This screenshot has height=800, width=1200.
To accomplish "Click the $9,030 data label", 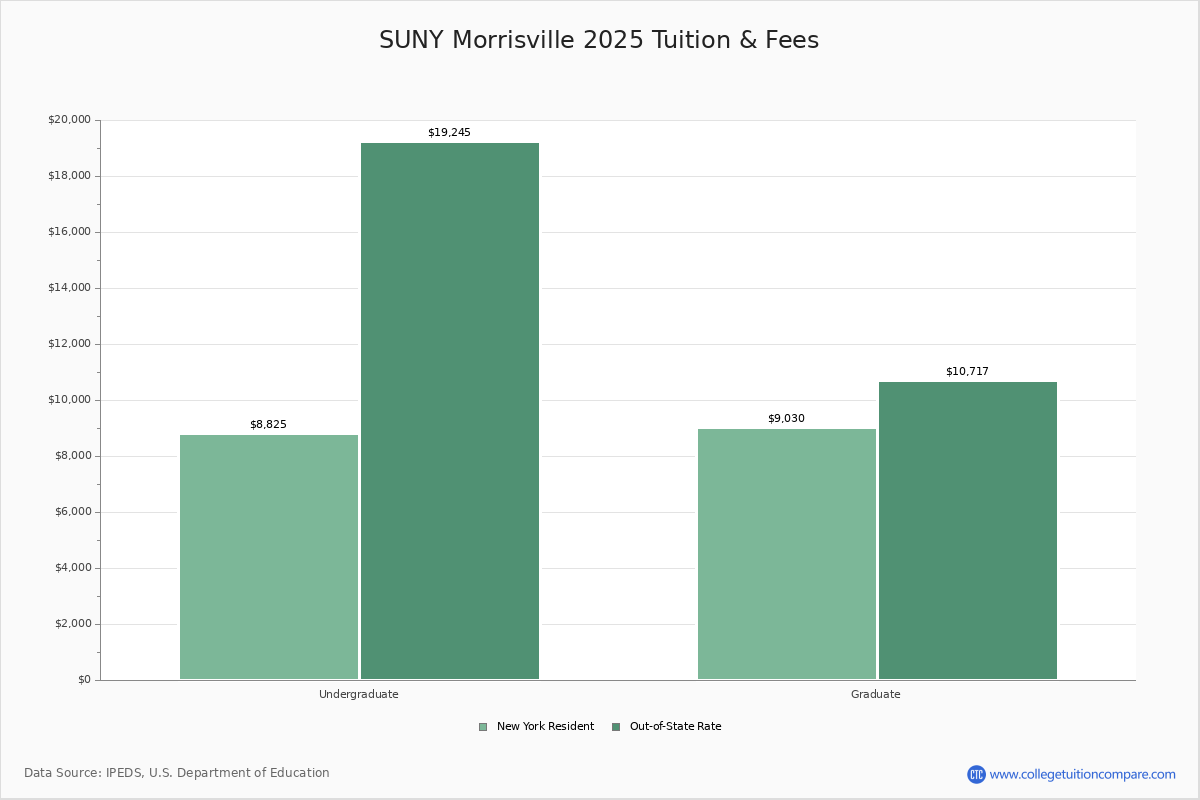I will [786, 418].
